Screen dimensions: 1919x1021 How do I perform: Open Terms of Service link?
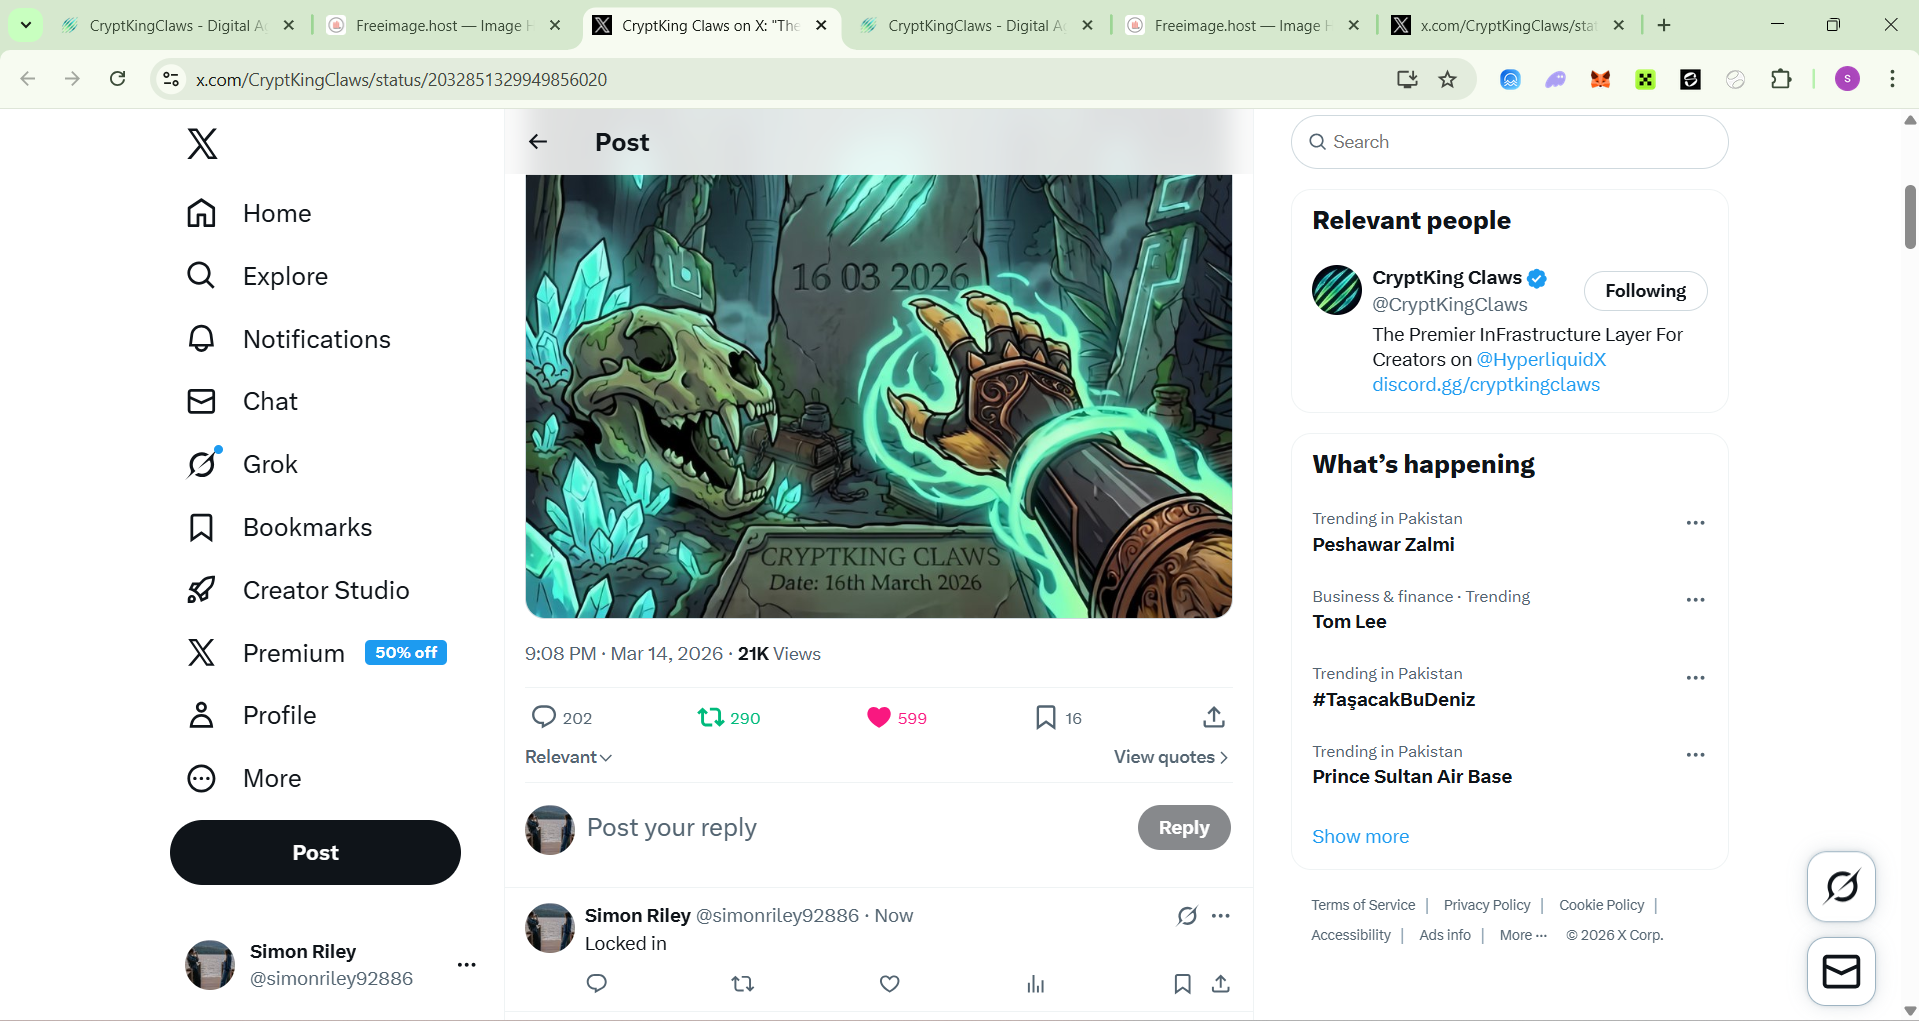click(x=1363, y=905)
